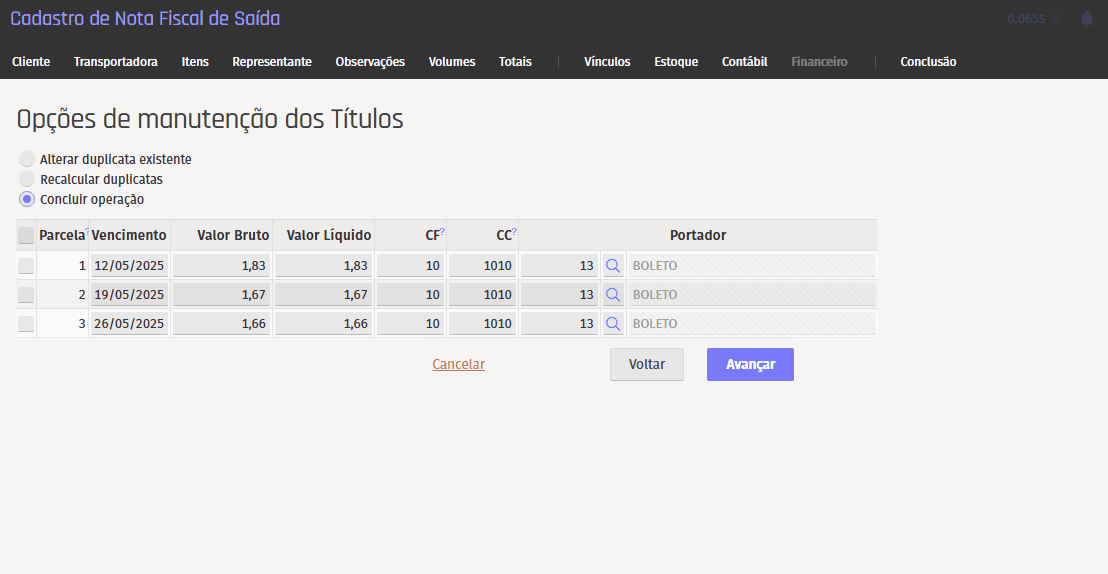Open Portador search for parcela 2
Image resolution: width=1108 pixels, height=574 pixels.
(613, 295)
